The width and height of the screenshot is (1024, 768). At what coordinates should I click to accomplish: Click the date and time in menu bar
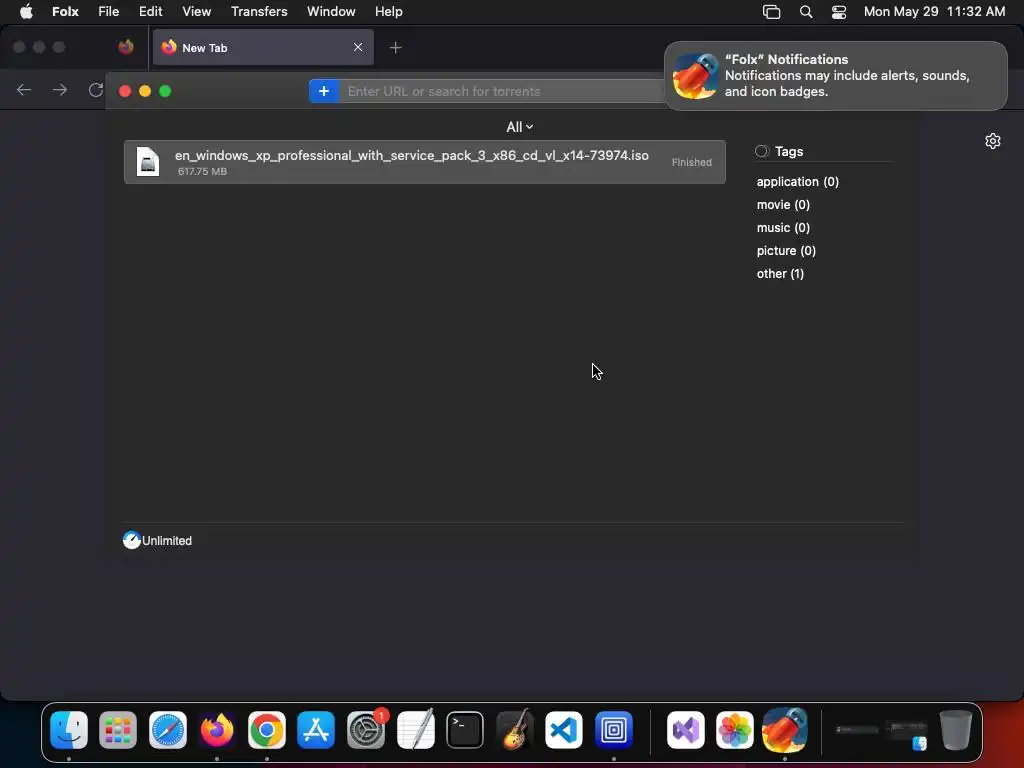[935, 12]
